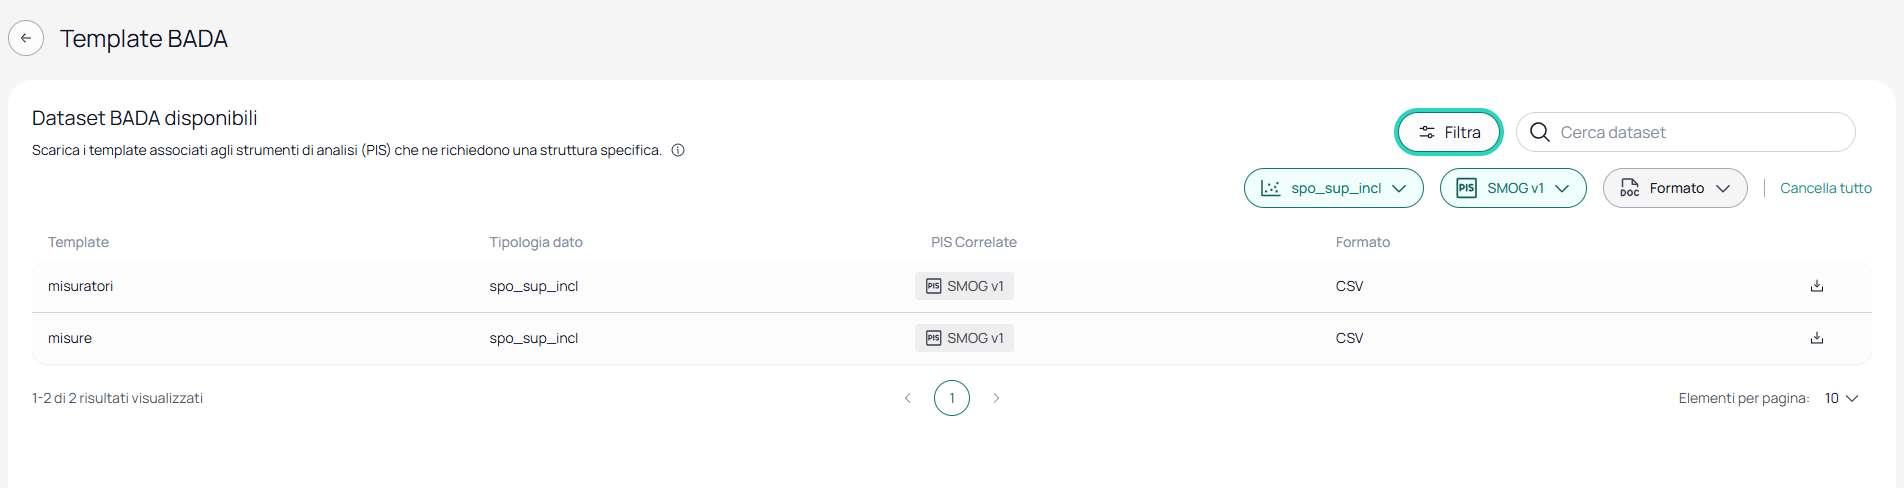This screenshot has height=488, width=1904.
Task: Expand the Formato filter dropdown
Action: click(1675, 188)
